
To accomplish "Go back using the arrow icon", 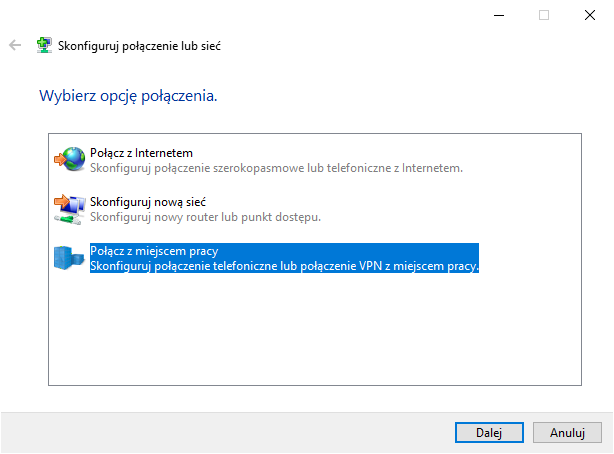I will 15,45.
